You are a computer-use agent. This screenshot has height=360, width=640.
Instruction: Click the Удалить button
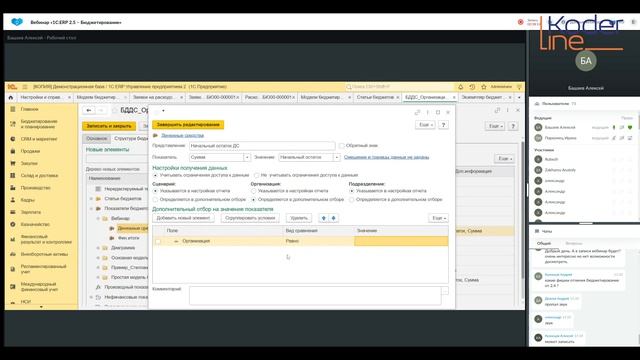299,218
